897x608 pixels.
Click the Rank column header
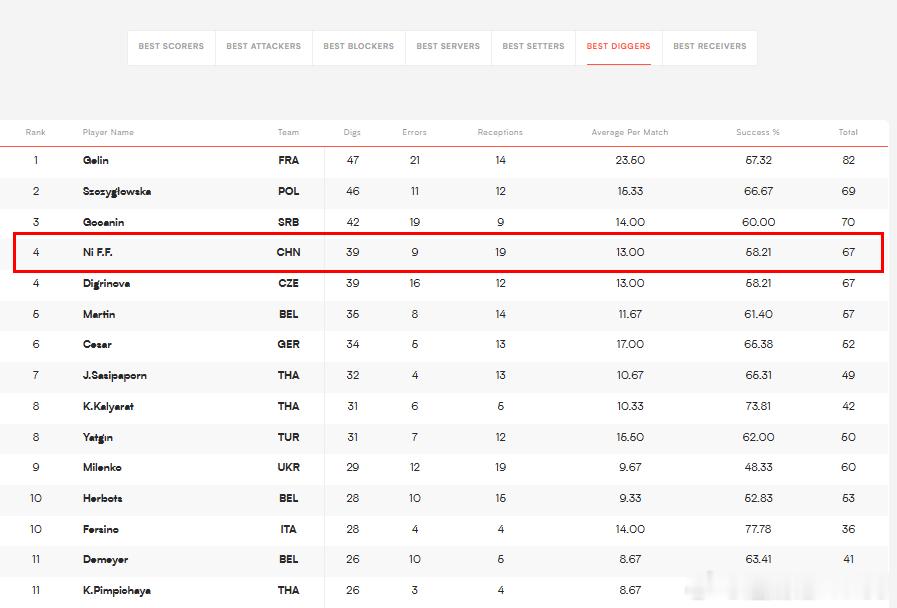pyautogui.click(x=35, y=132)
